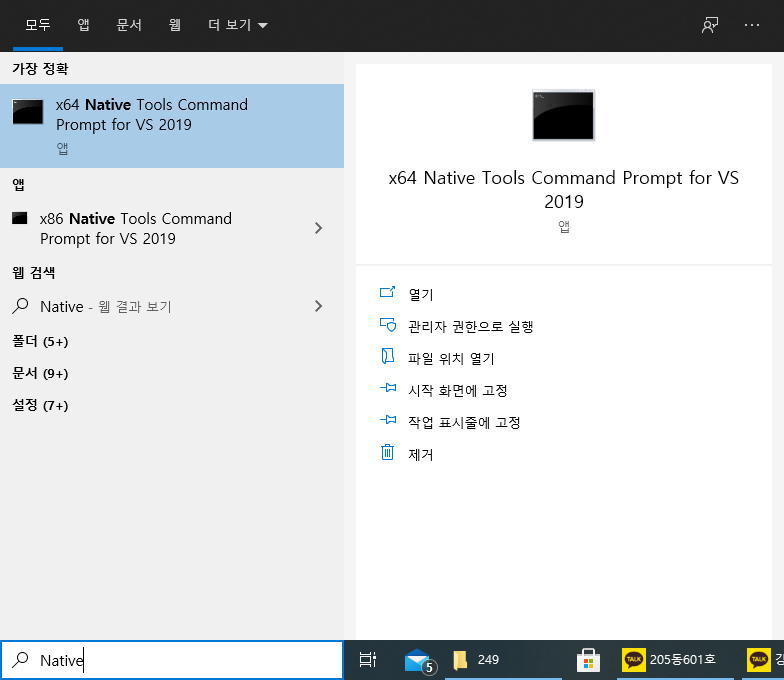
Task: Click the open icon beside 열기
Action: (388, 292)
